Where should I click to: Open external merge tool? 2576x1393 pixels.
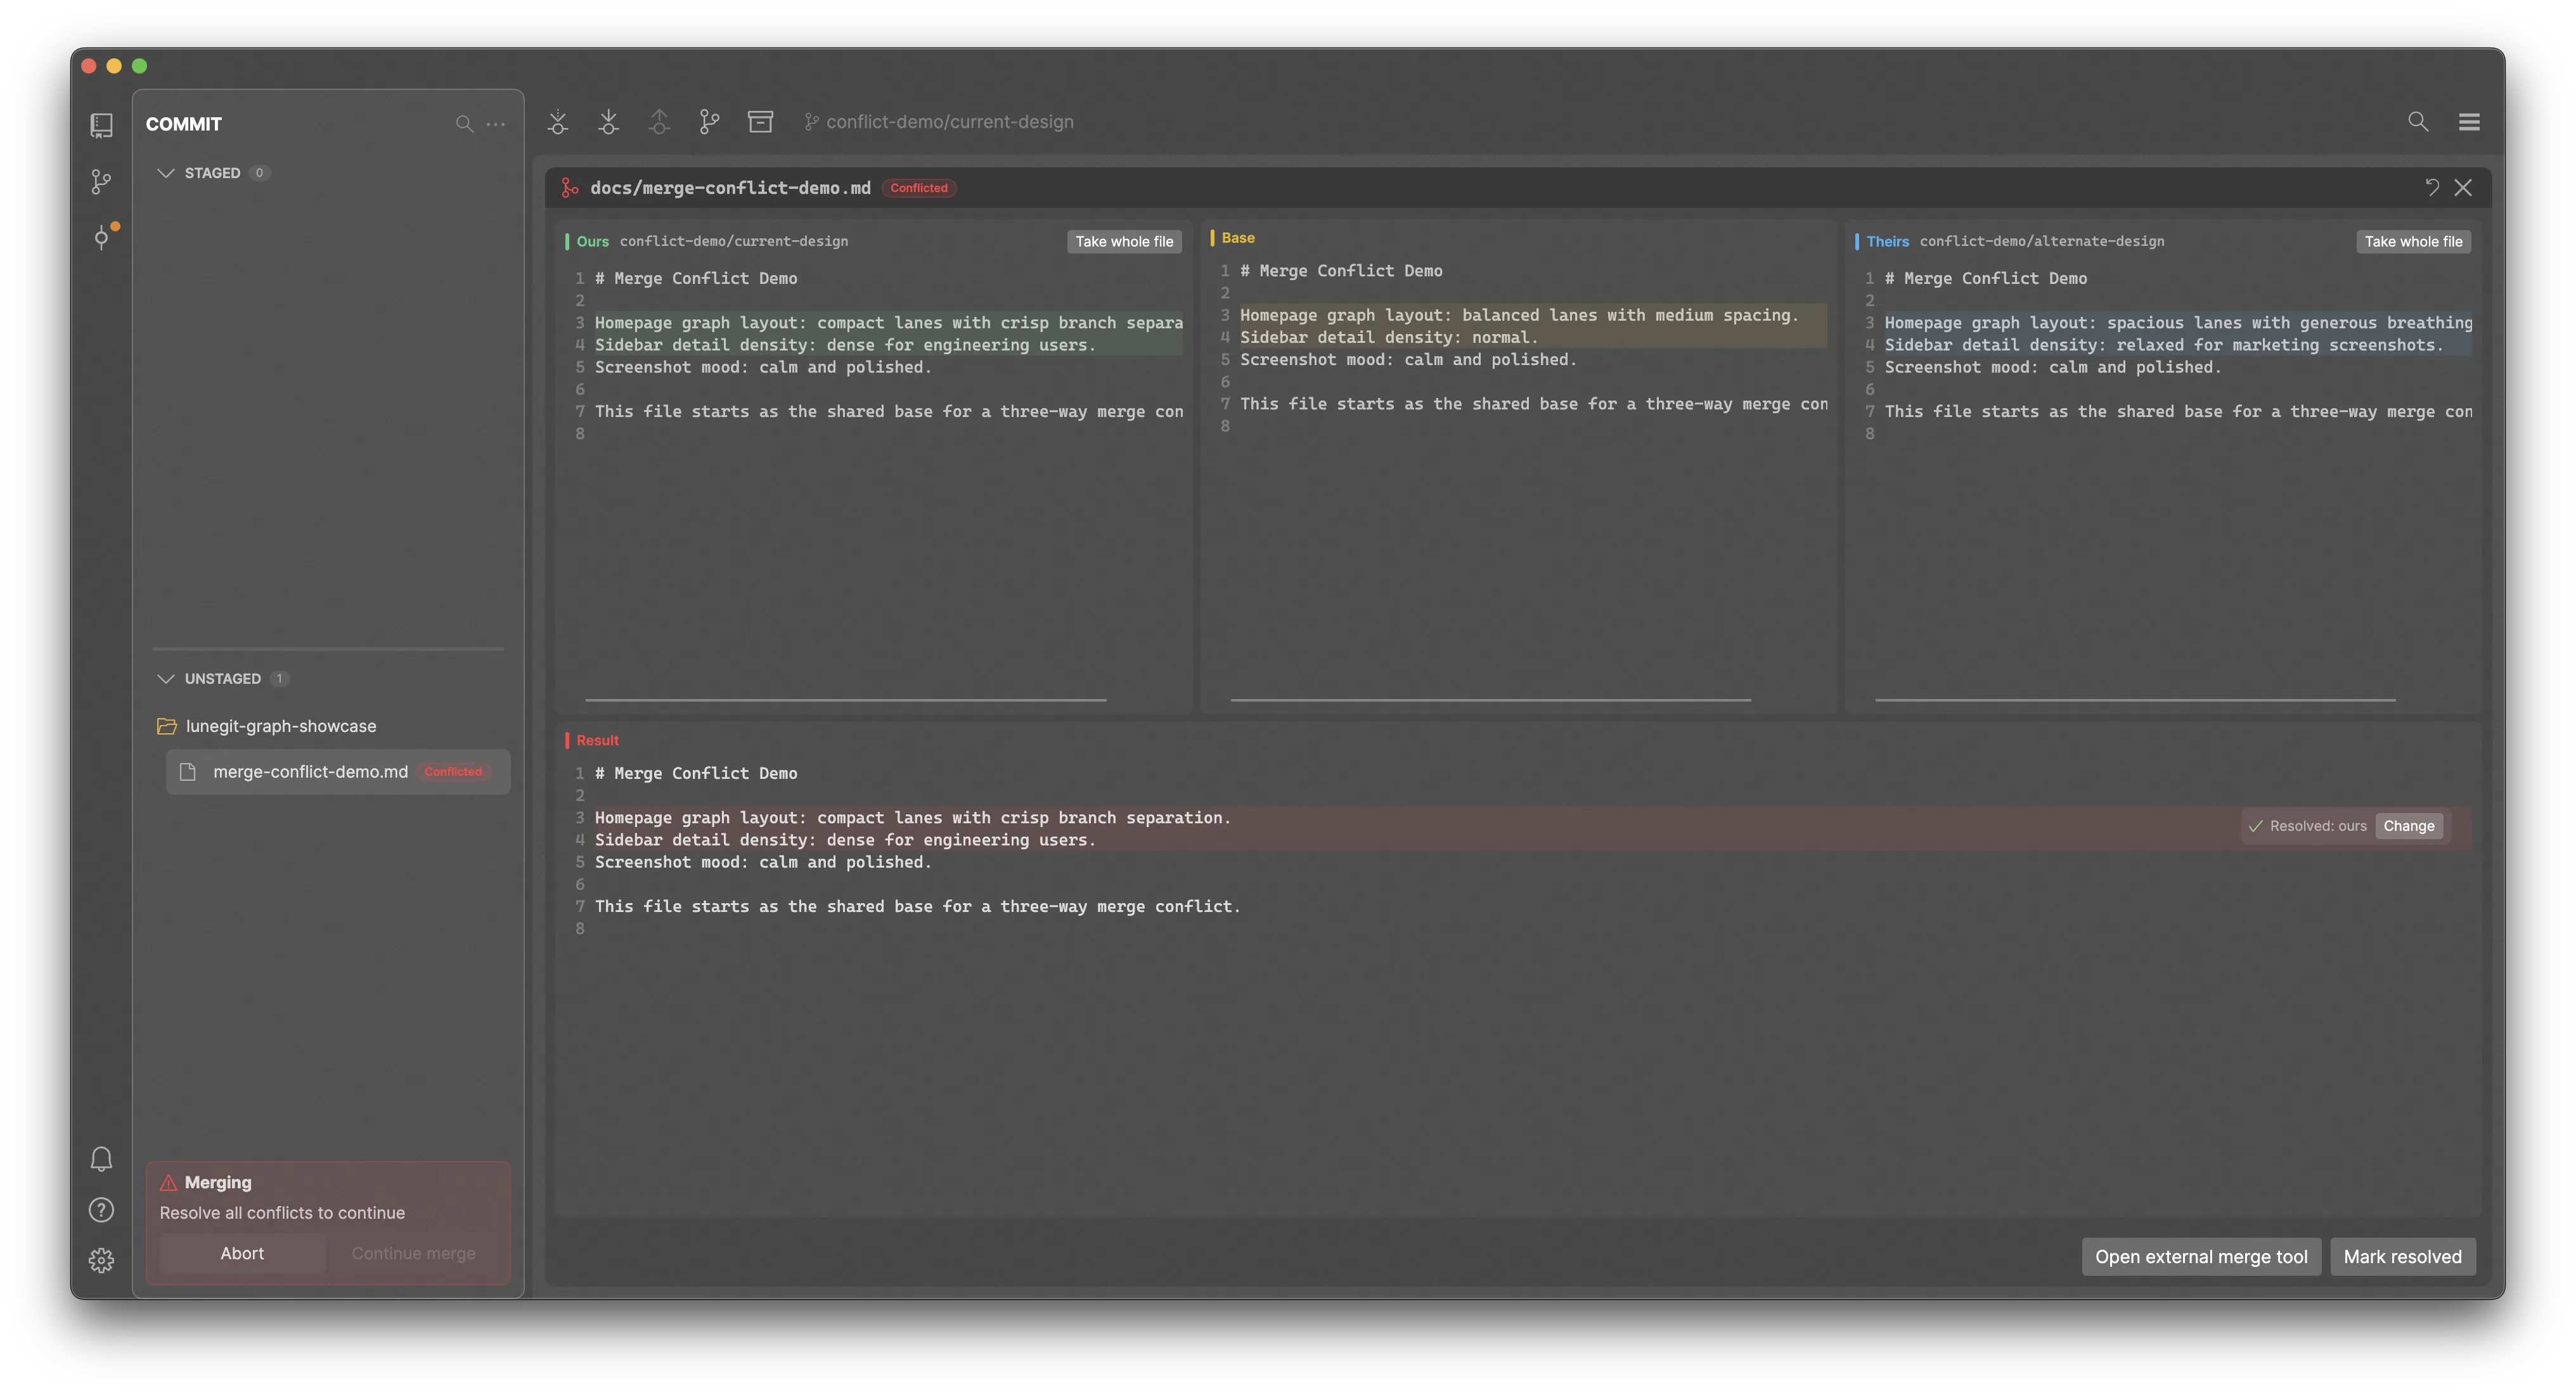(2201, 1257)
